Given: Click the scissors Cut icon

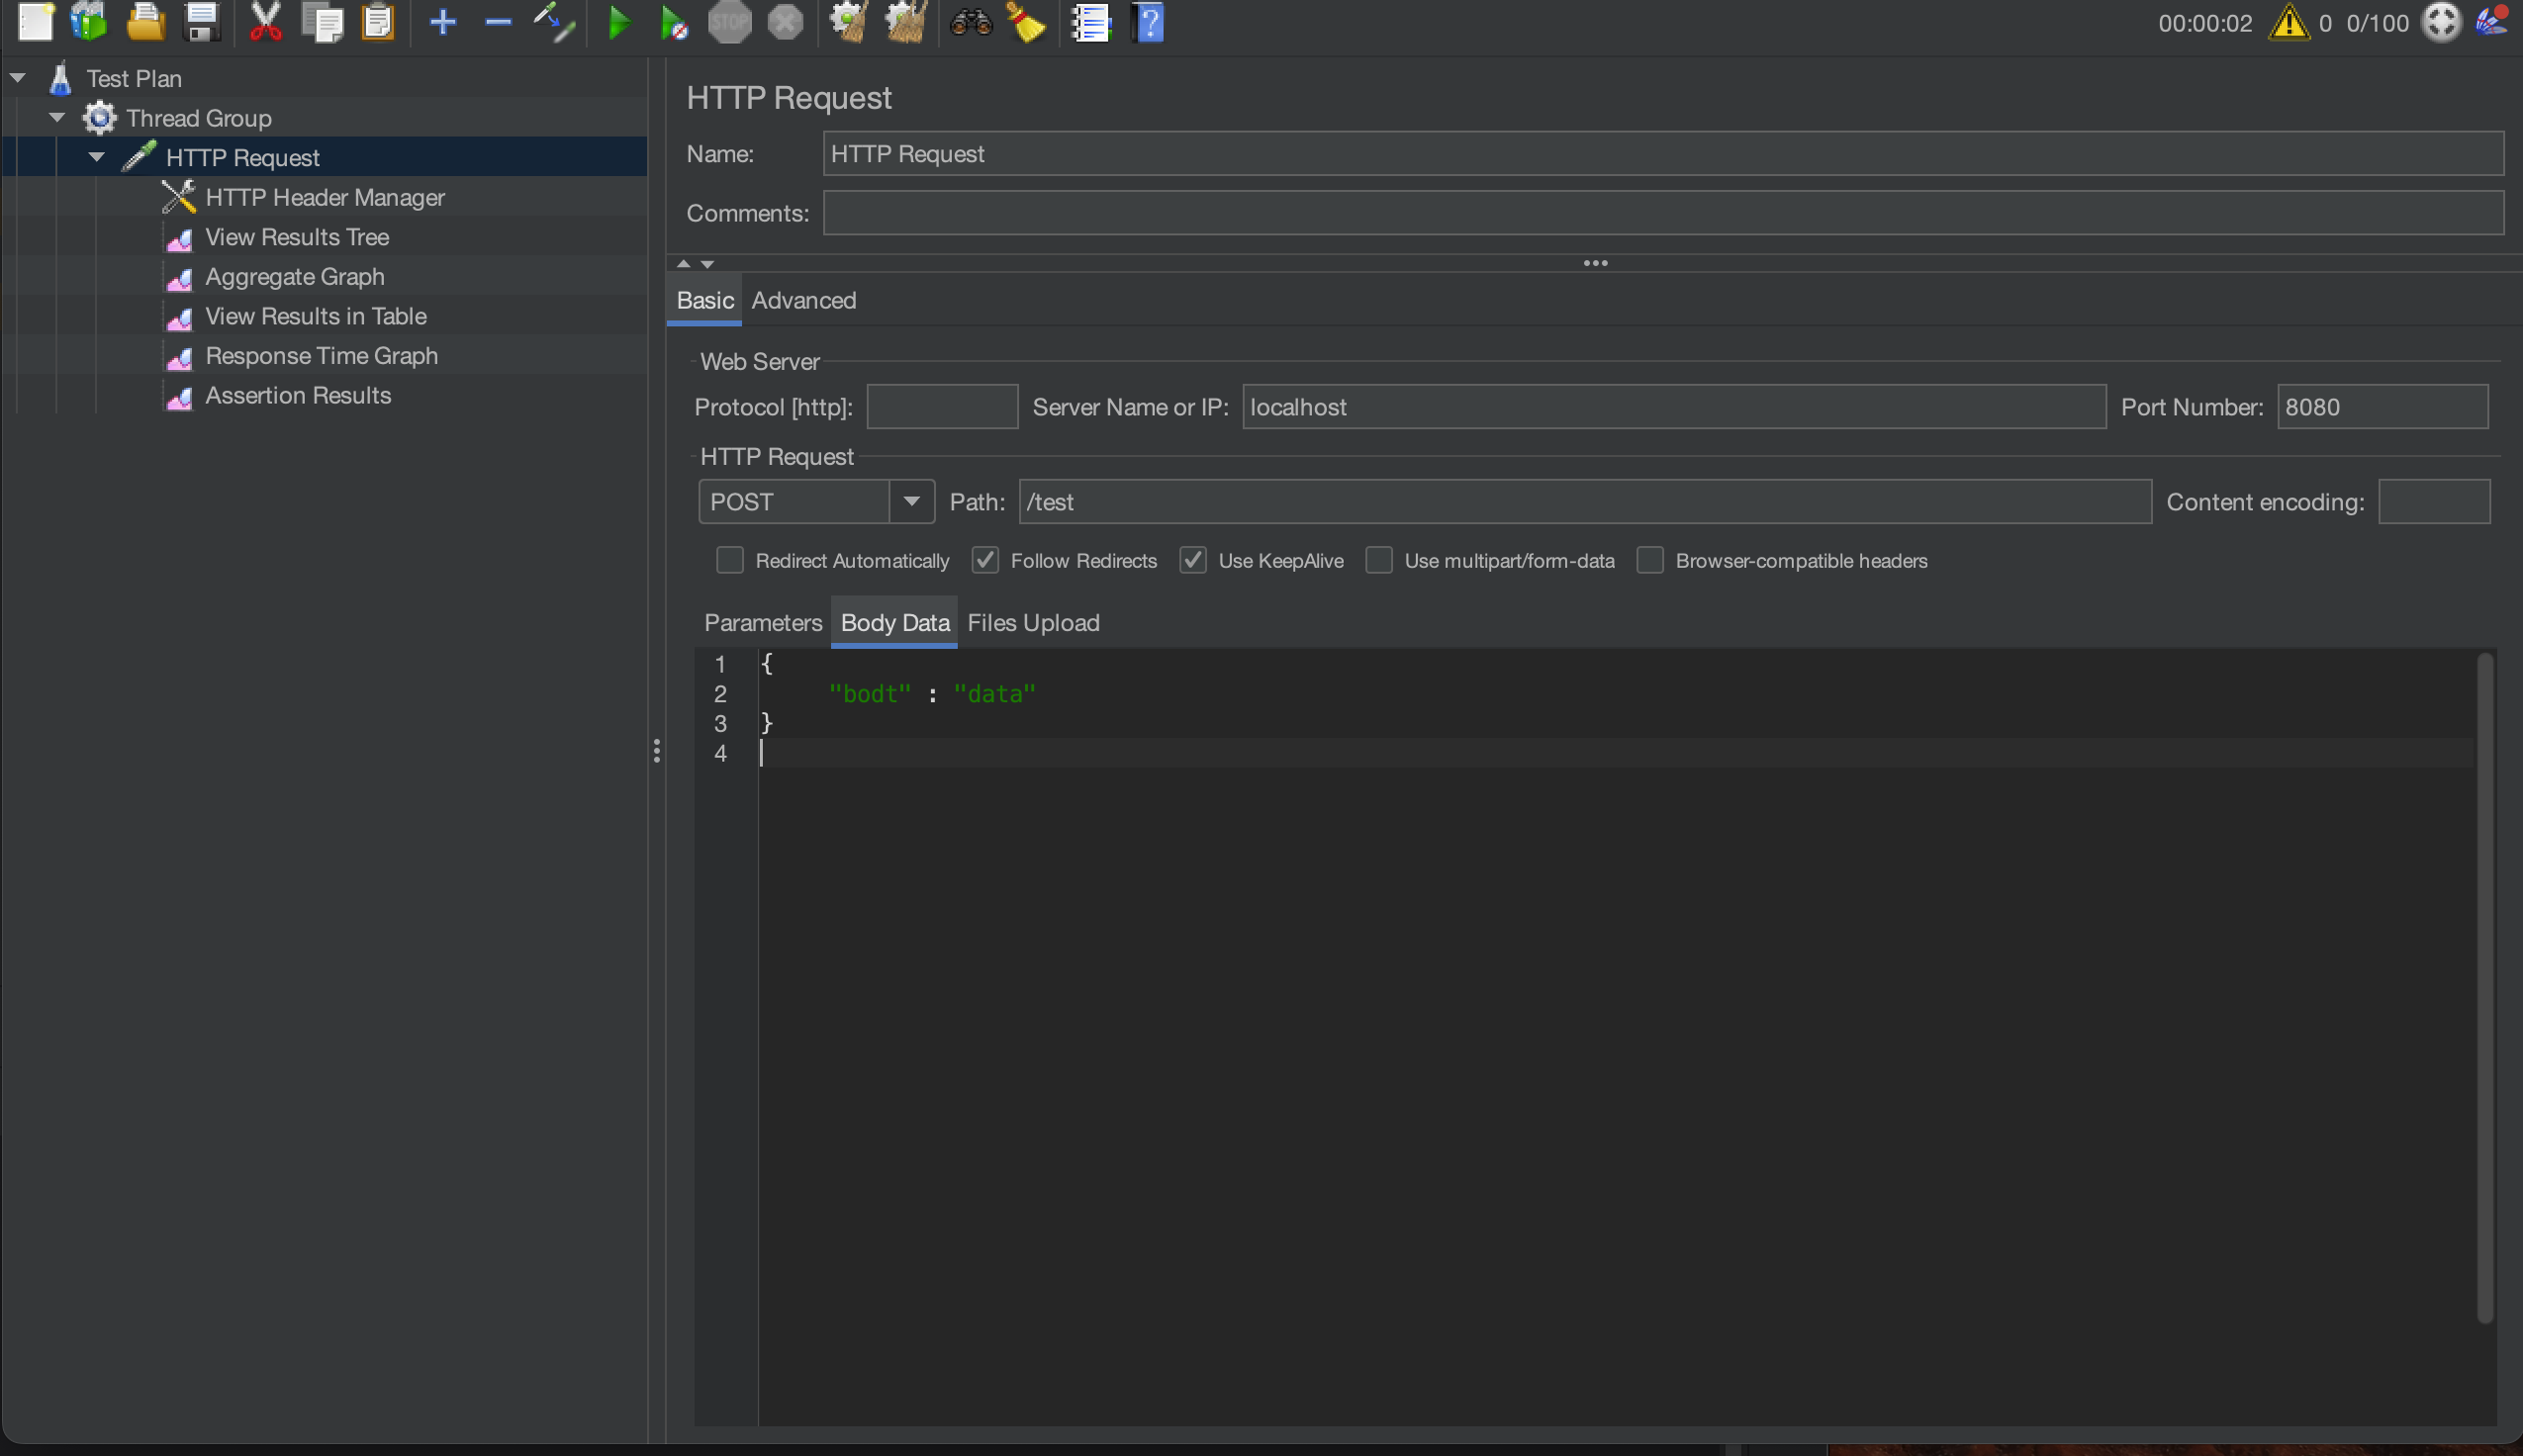Looking at the screenshot, I should pos(265,22).
